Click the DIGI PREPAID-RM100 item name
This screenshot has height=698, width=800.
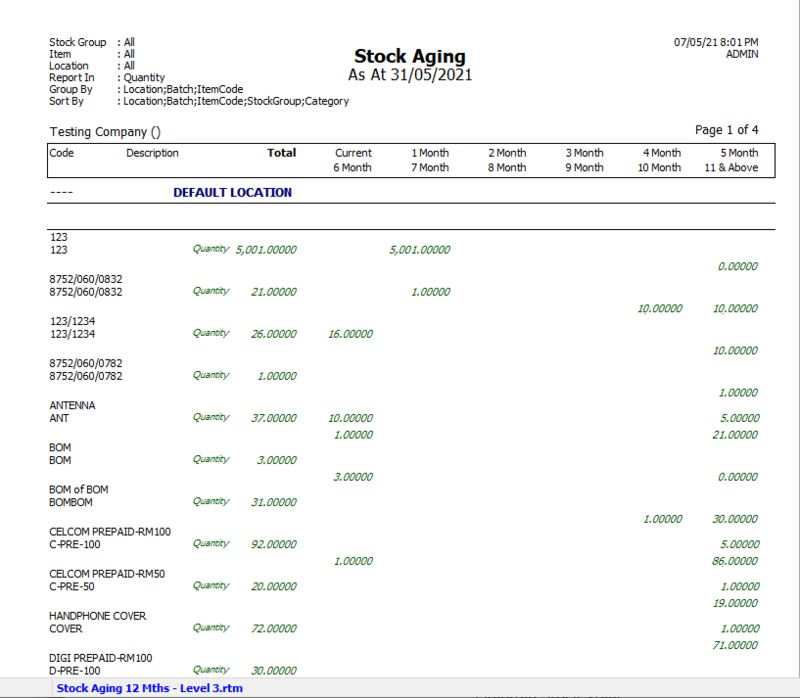click(101, 658)
